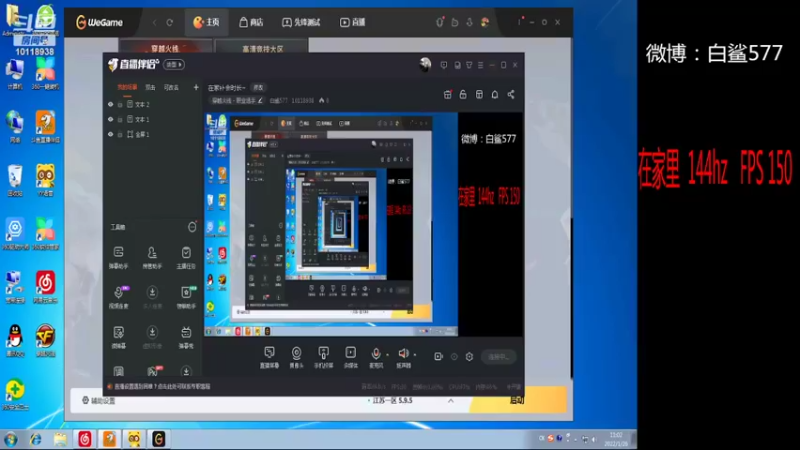Toggle lock on 文本 2 source

[120, 105]
